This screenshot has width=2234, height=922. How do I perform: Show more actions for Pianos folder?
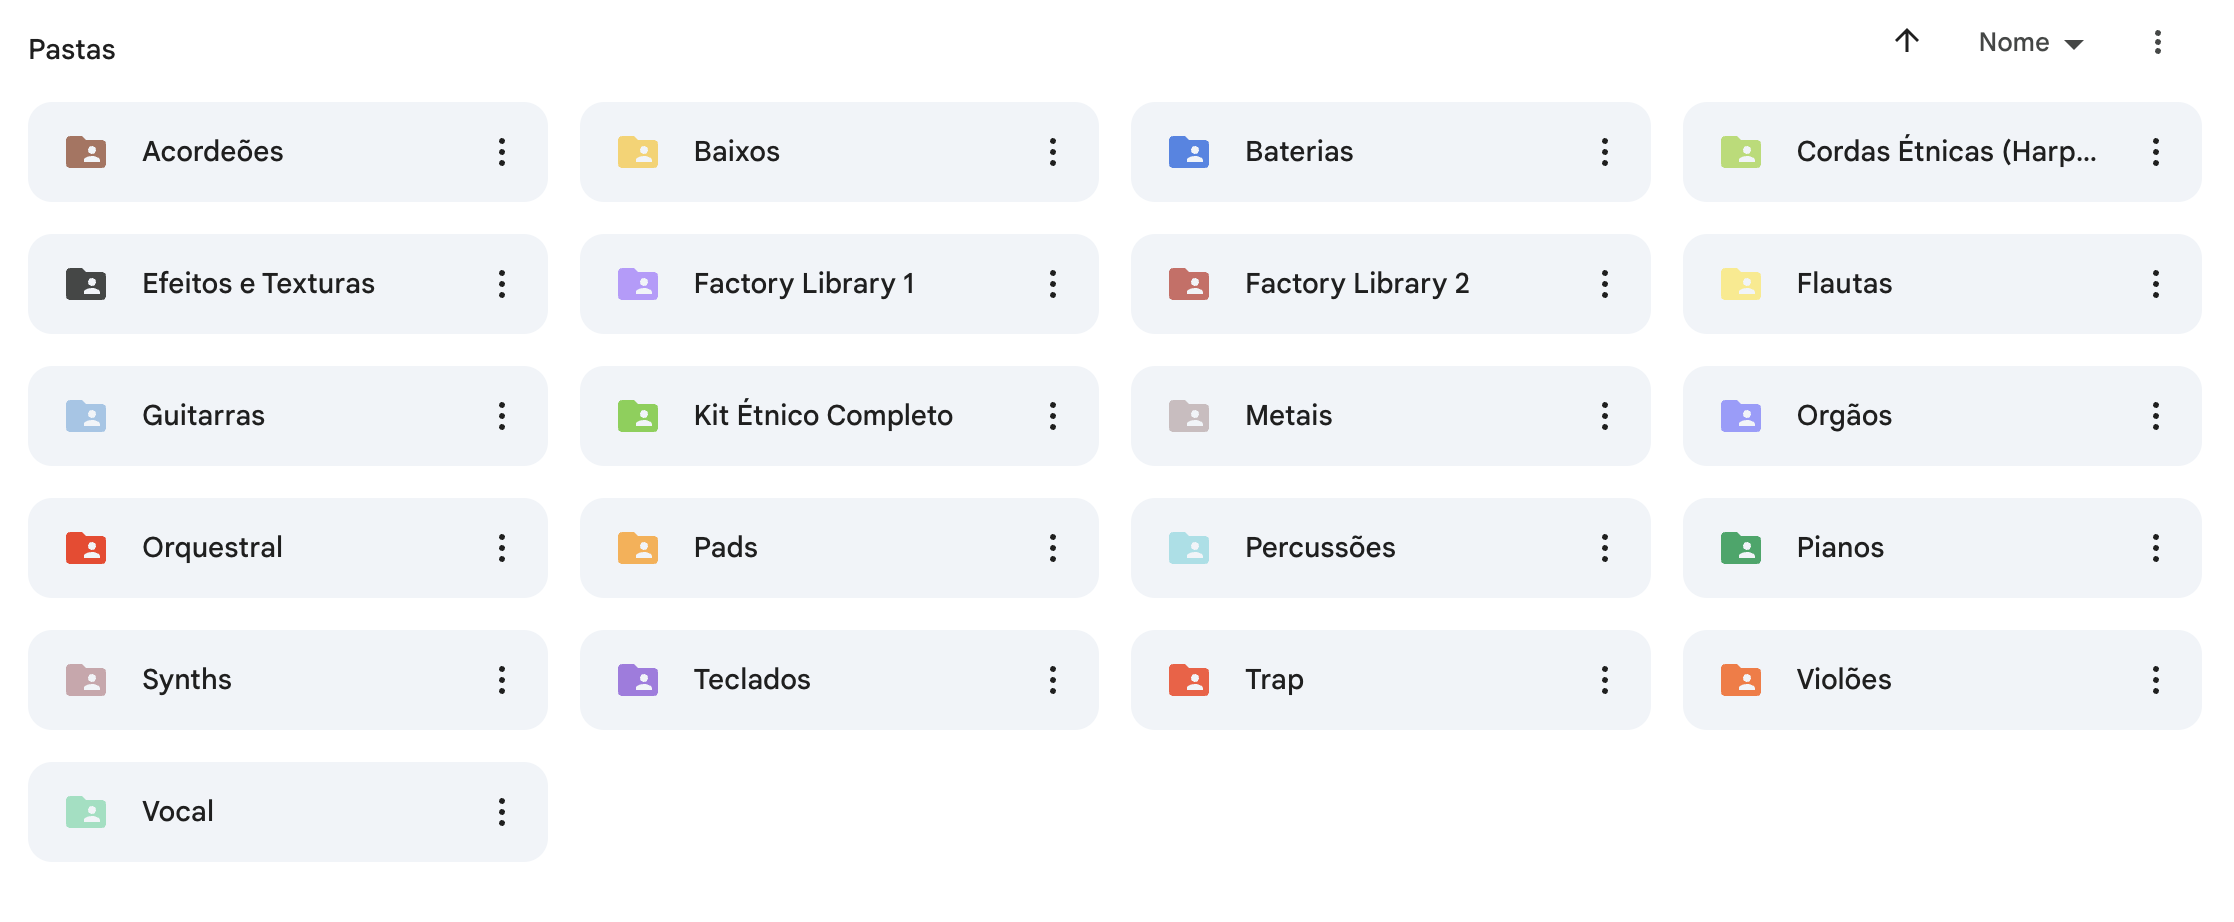[x=2155, y=548]
